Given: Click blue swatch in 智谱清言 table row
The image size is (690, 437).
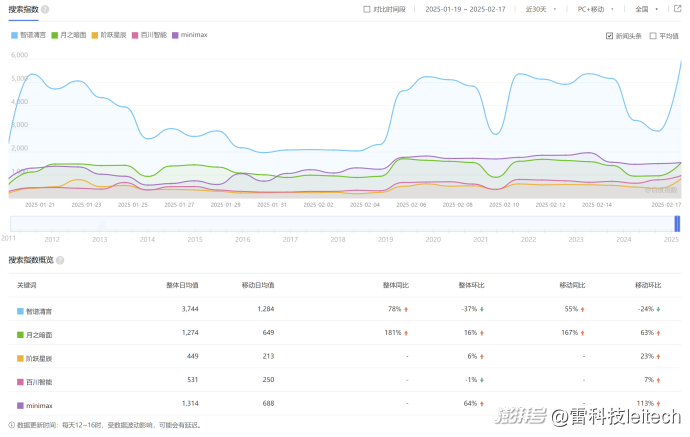Looking at the screenshot, I should 20,311.
